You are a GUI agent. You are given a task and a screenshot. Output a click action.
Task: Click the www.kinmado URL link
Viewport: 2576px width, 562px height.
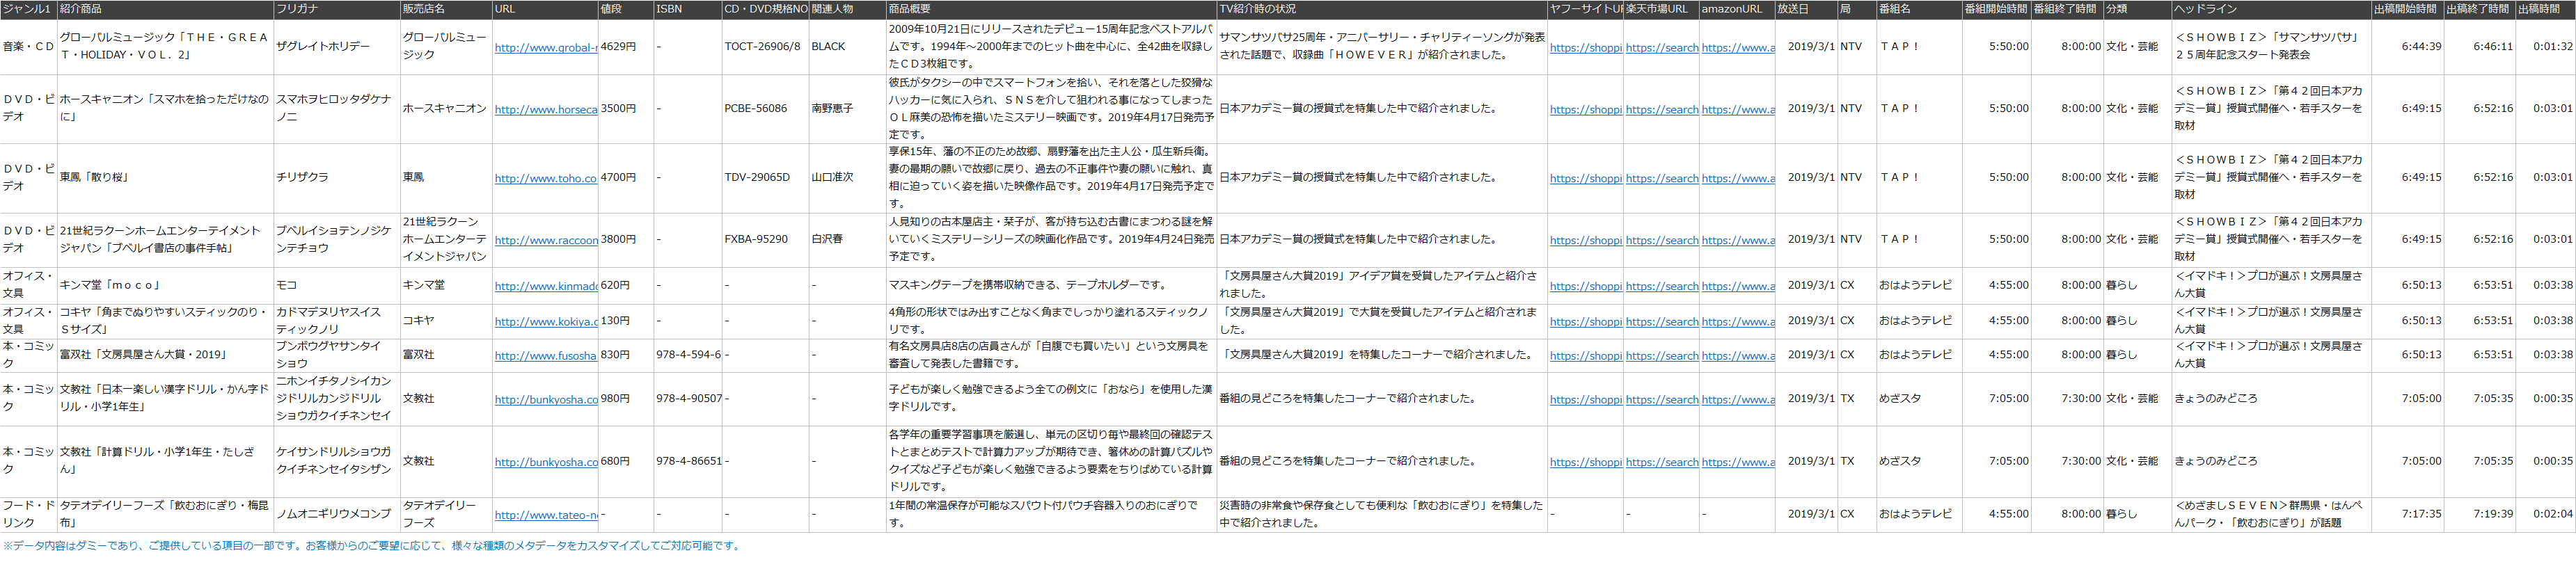pos(545,287)
